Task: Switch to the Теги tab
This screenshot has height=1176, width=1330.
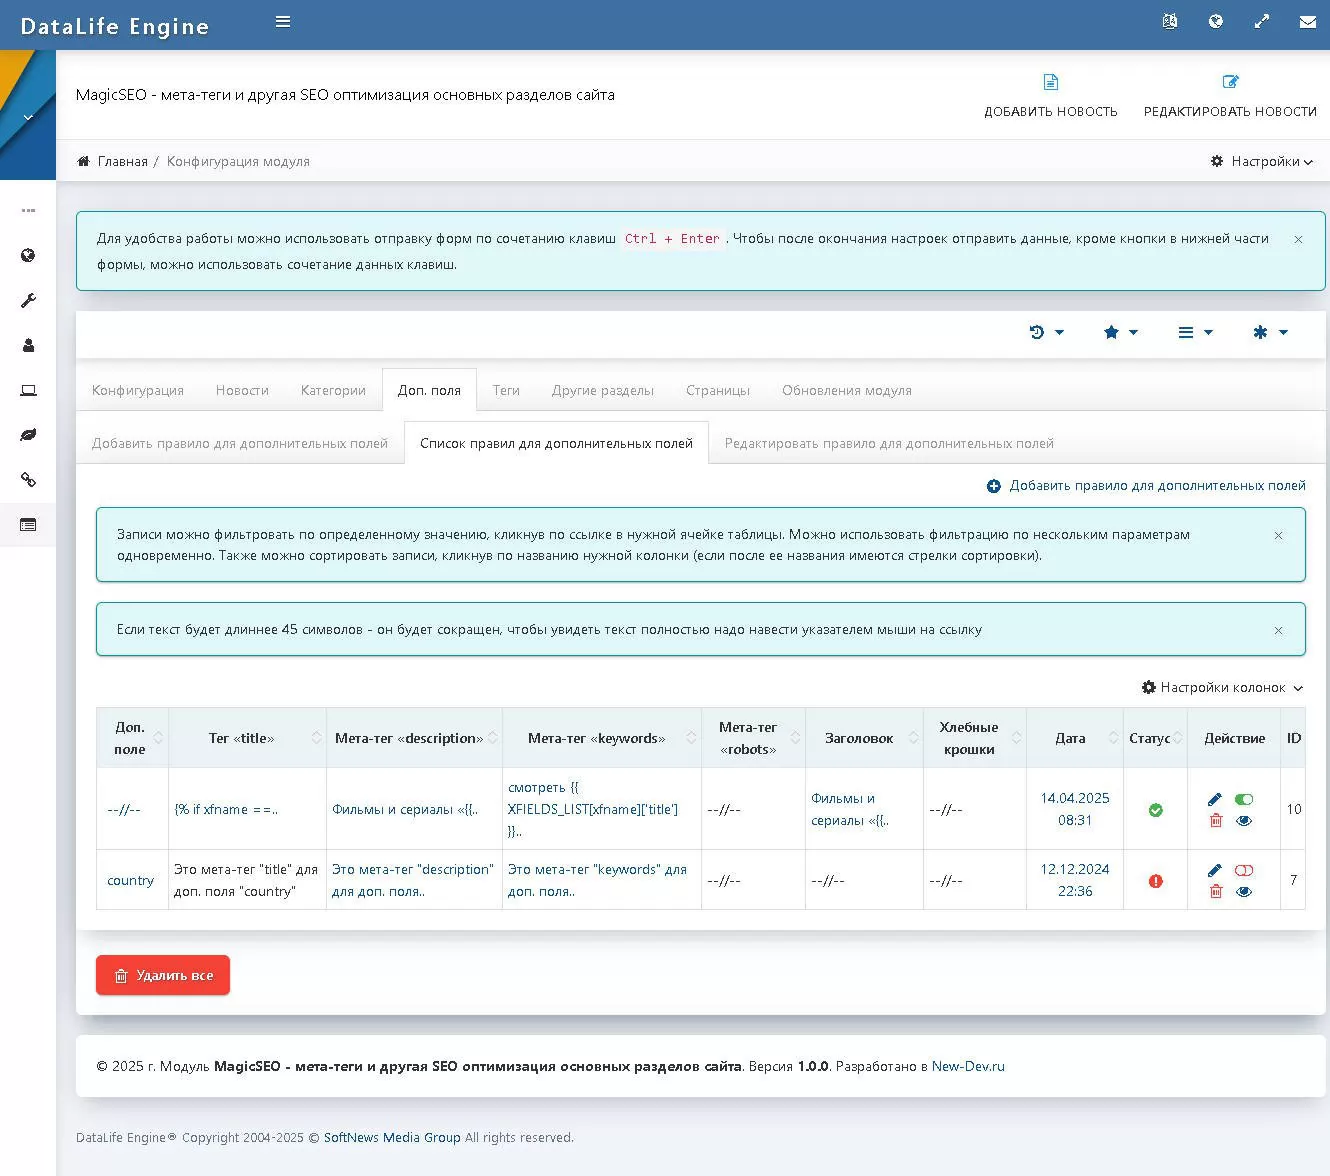Action: [506, 390]
